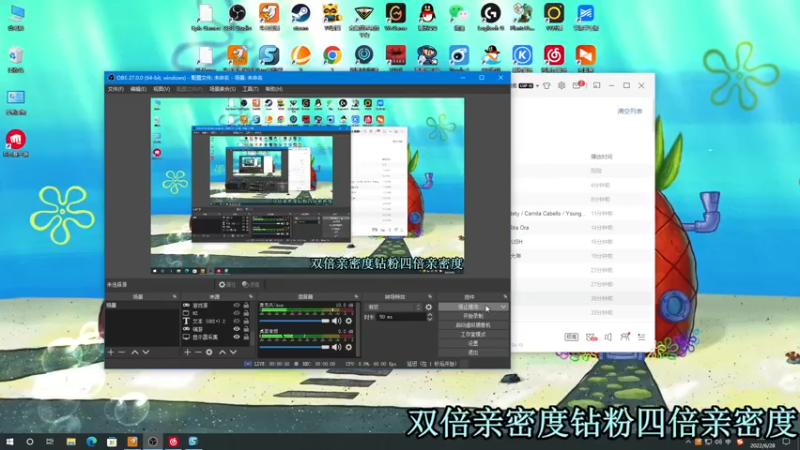Screen dimensions: 800x450
Task: Remove the selected source with the minus icon
Action: (x=198, y=352)
